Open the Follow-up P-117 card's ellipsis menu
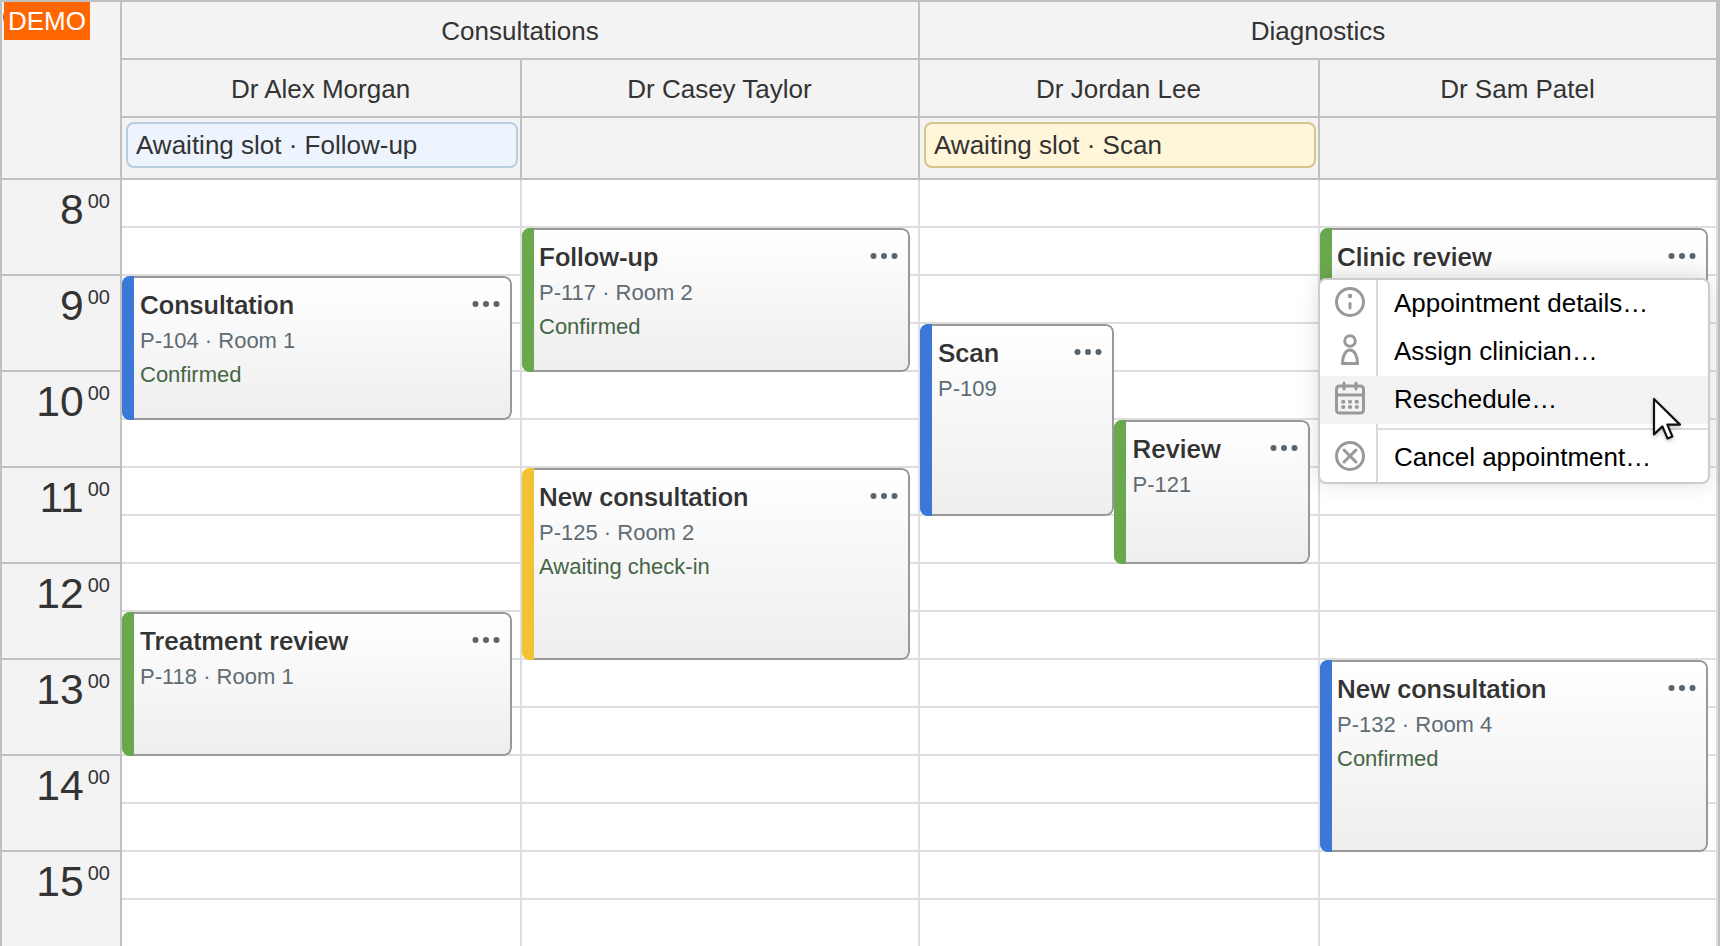1720x946 pixels. [x=884, y=256]
